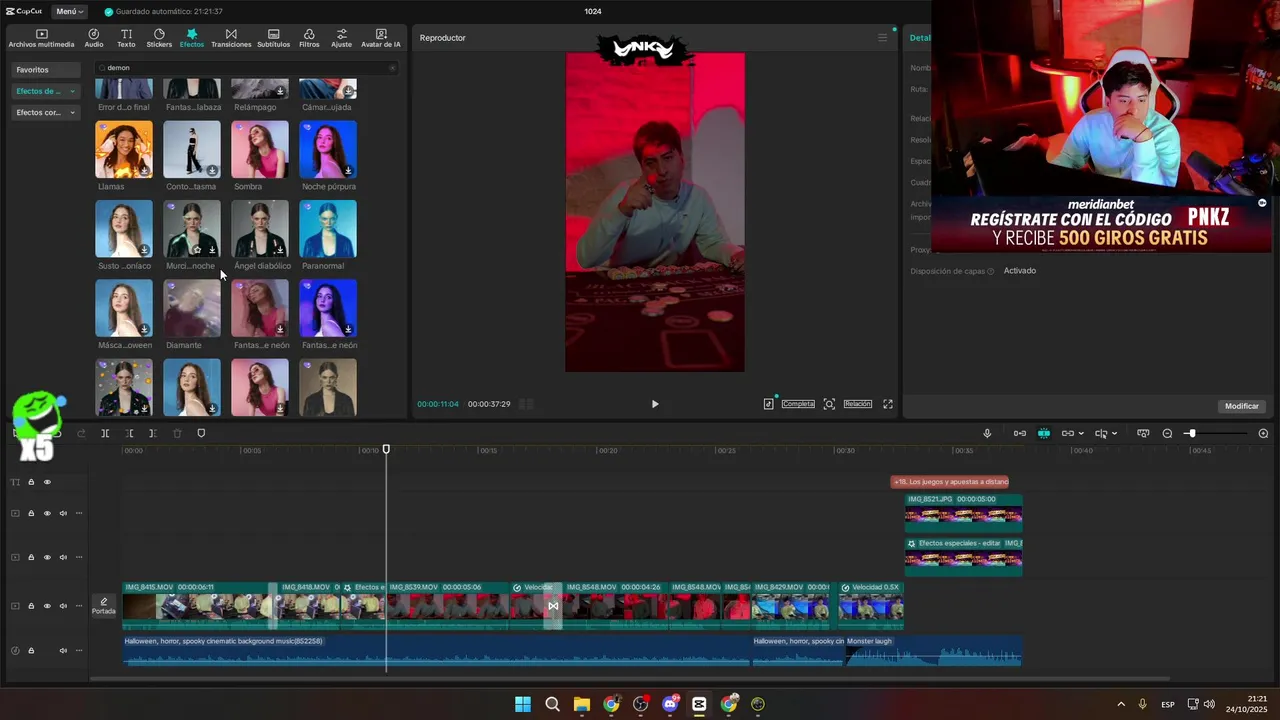Download the Llamas effect

[144, 170]
